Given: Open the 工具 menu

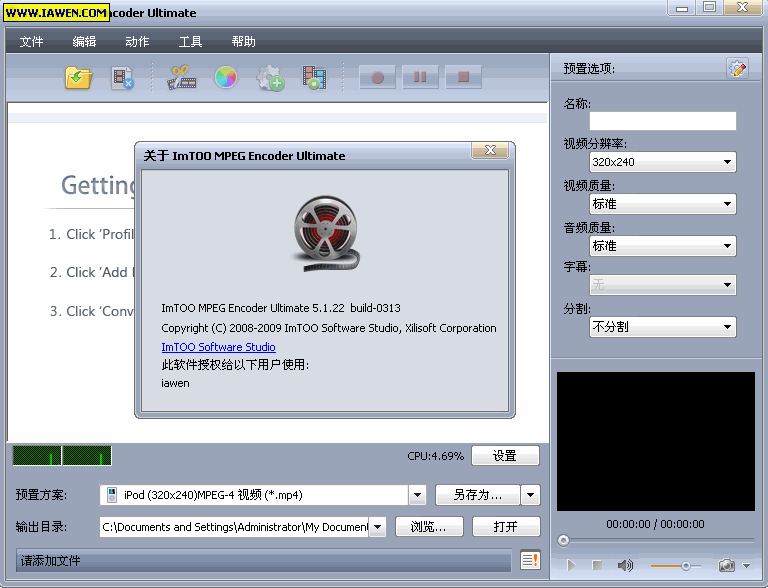Looking at the screenshot, I should [x=190, y=41].
